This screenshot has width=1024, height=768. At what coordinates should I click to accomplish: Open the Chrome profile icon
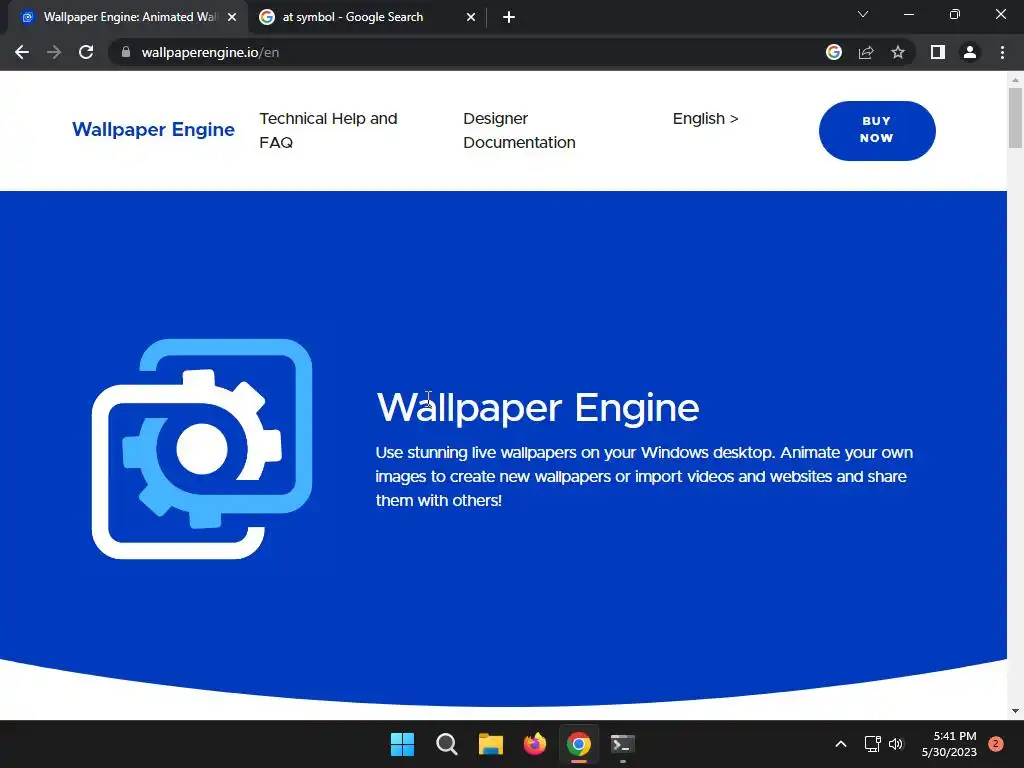[x=970, y=52]
